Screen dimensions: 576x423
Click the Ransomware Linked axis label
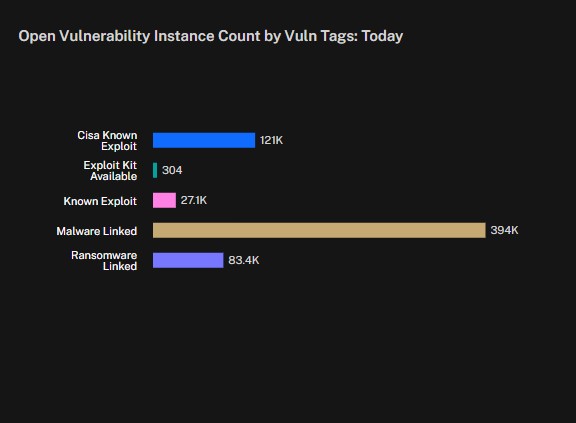(x=104, y=261)
